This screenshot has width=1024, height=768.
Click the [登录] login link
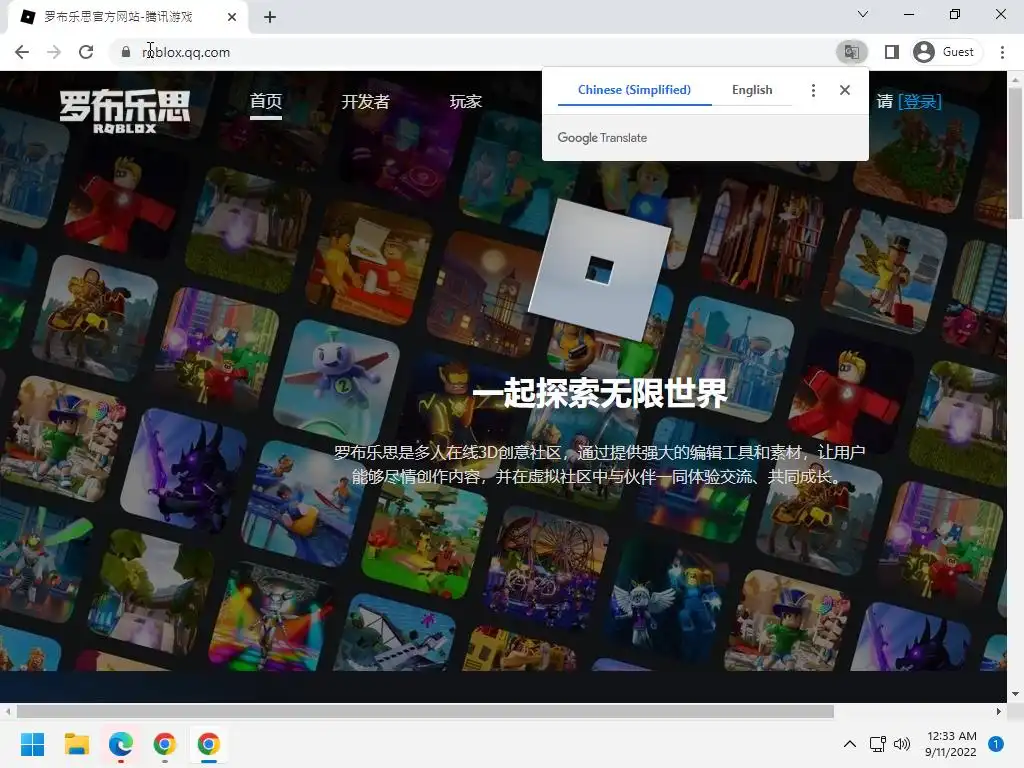(920, 101)
